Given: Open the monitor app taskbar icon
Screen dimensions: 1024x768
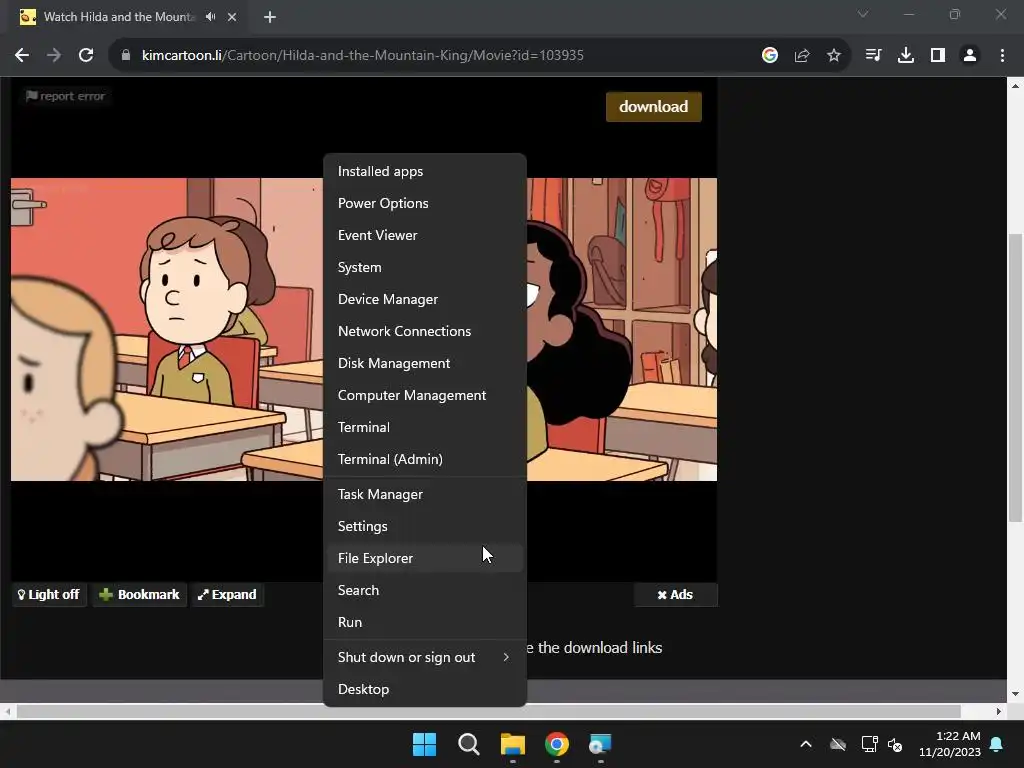Looking at the screenshot, I should pyautogui.click(x=600, y=744).
